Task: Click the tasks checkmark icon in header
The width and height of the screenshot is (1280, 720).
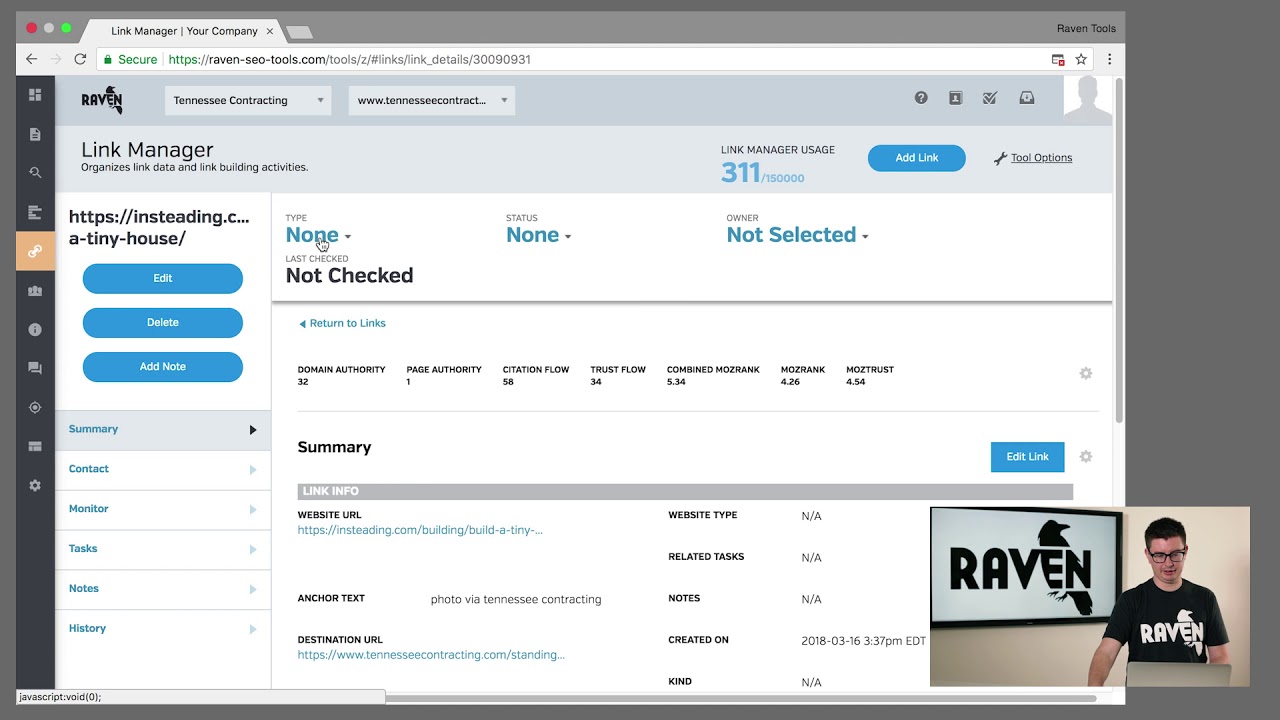Action: tap(990, 98)
